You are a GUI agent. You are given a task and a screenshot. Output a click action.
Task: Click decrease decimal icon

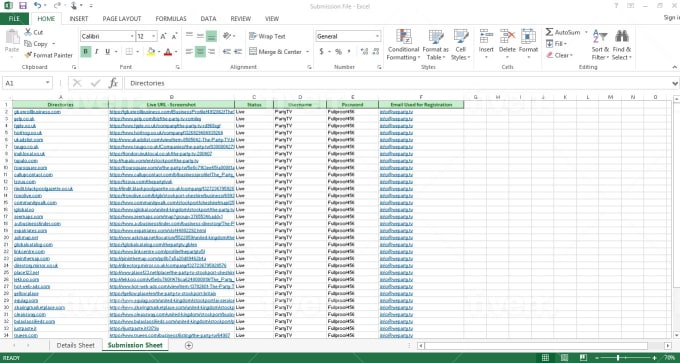[375, 52]
